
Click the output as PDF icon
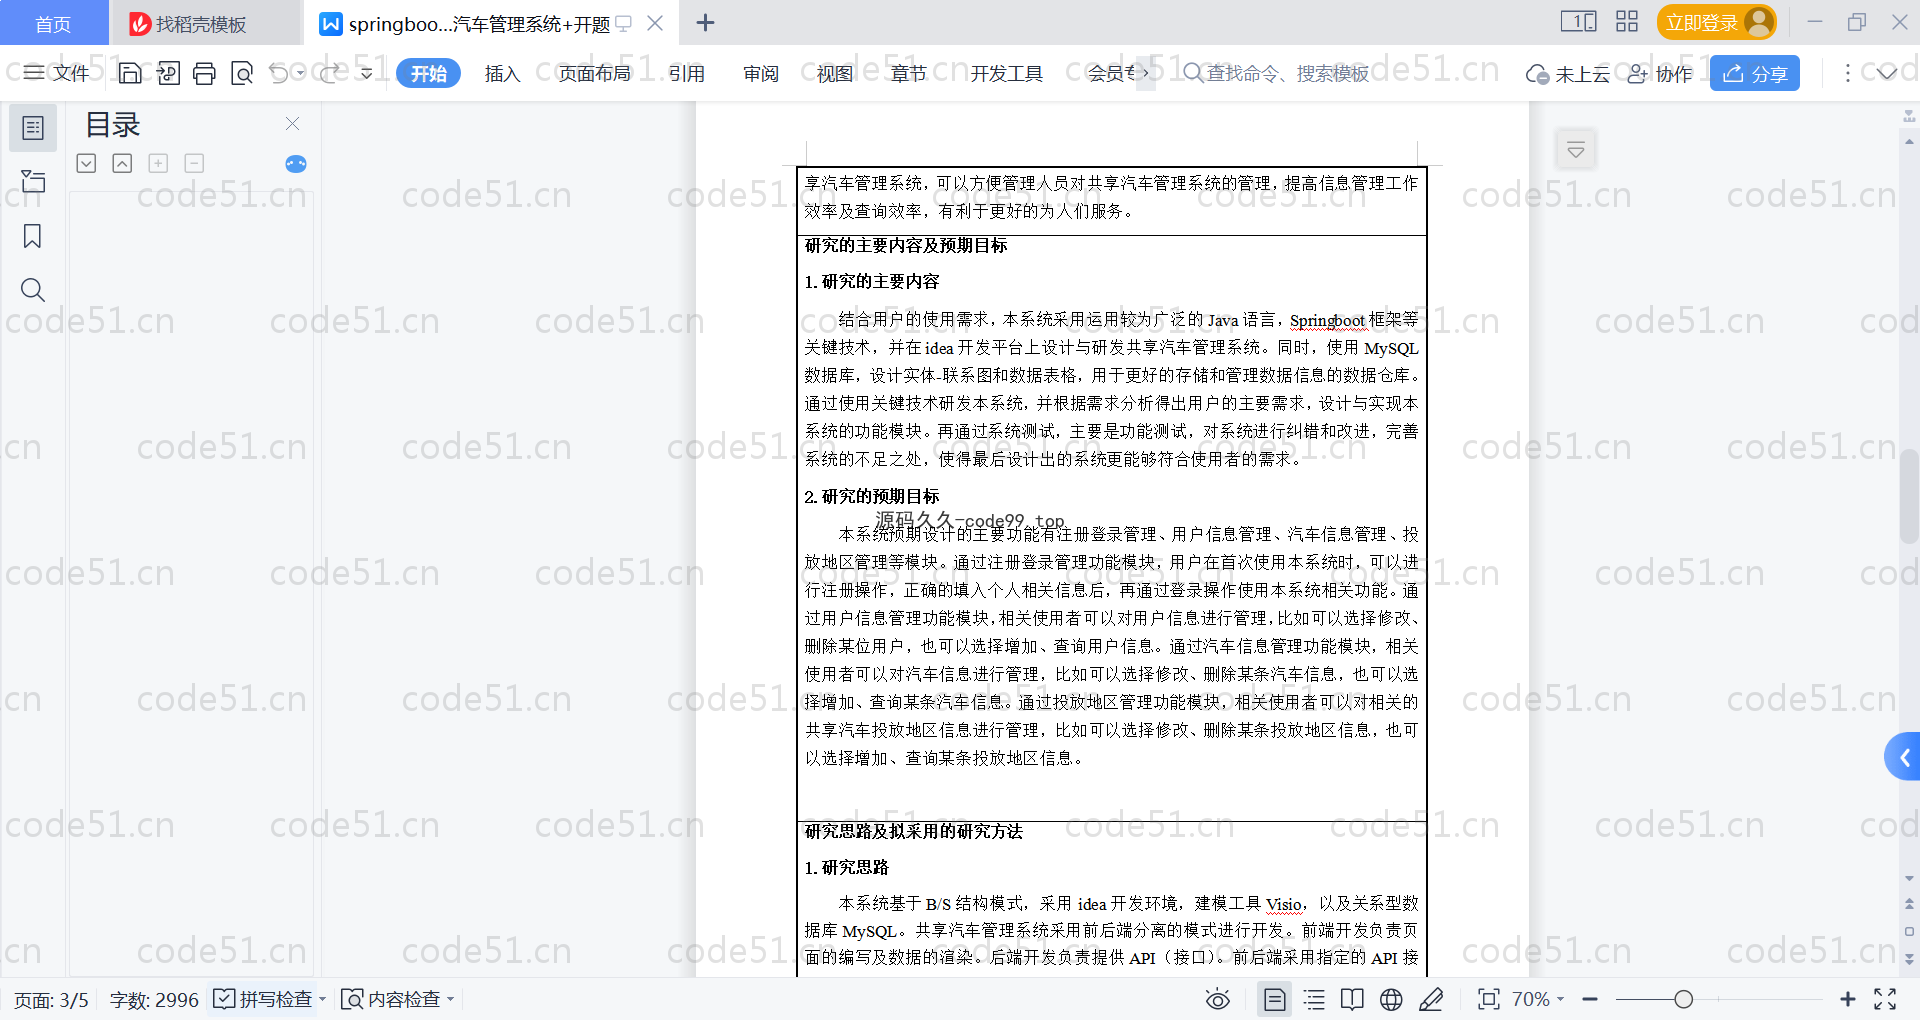(168, 73)
